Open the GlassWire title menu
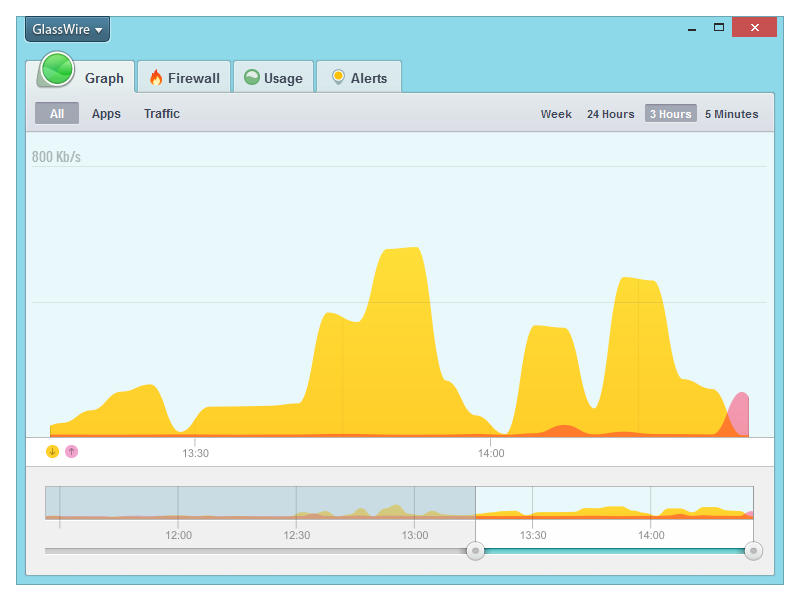This screenshot has width=800, height=600. 66,29
